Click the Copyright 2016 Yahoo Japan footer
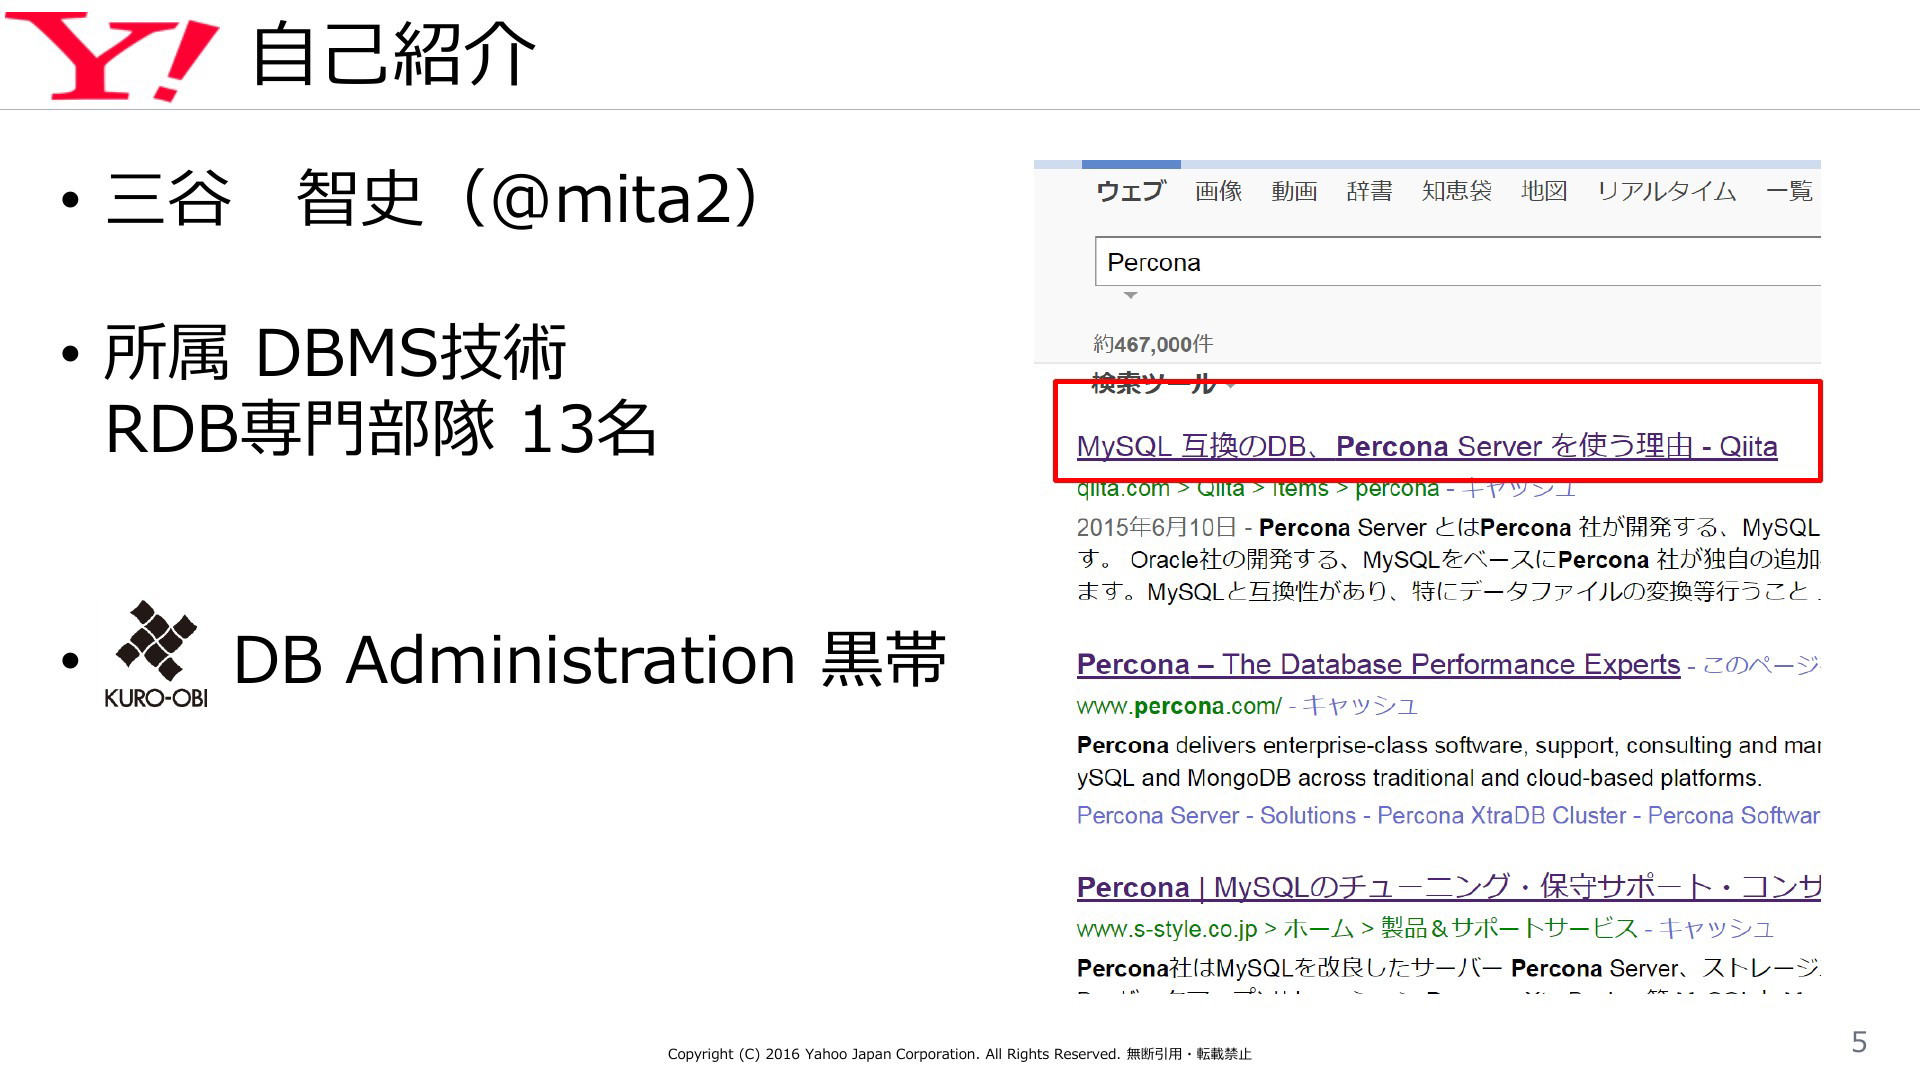The height and width of the screenshot is (1080, 1920). point(959,1054)
